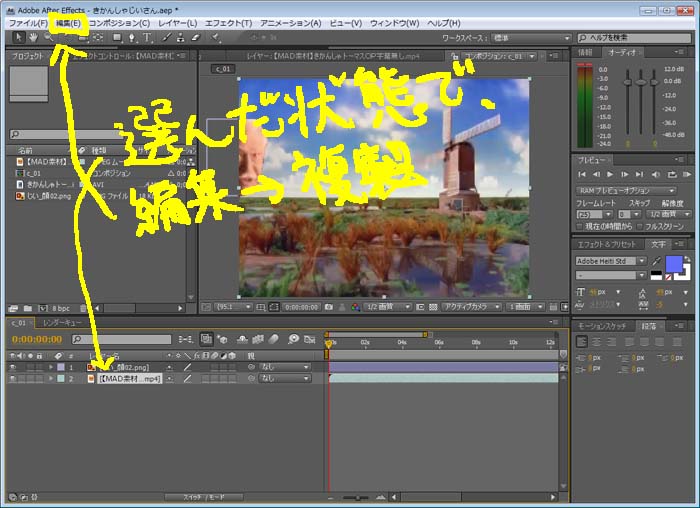Open the blue fill color swatch
Viewport: 700px width, 508px height.
tap(674, 264)
